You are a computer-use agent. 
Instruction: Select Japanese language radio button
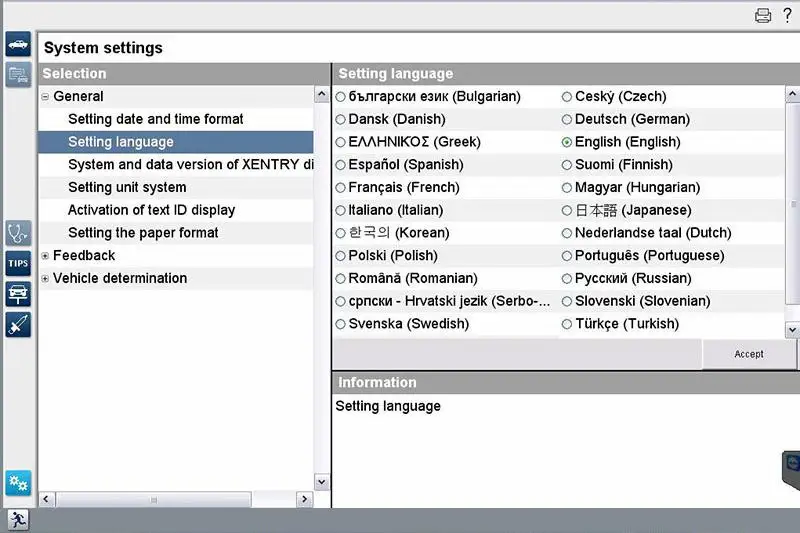click(x=566, y=210)
